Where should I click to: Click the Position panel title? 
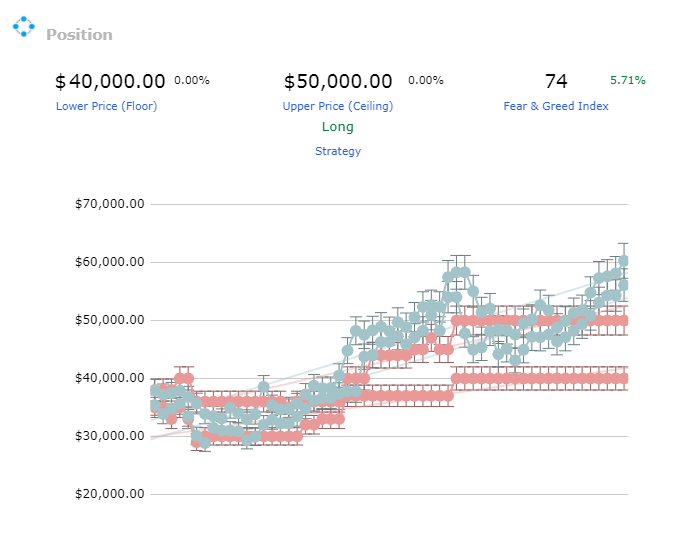(x=79, y=35)
